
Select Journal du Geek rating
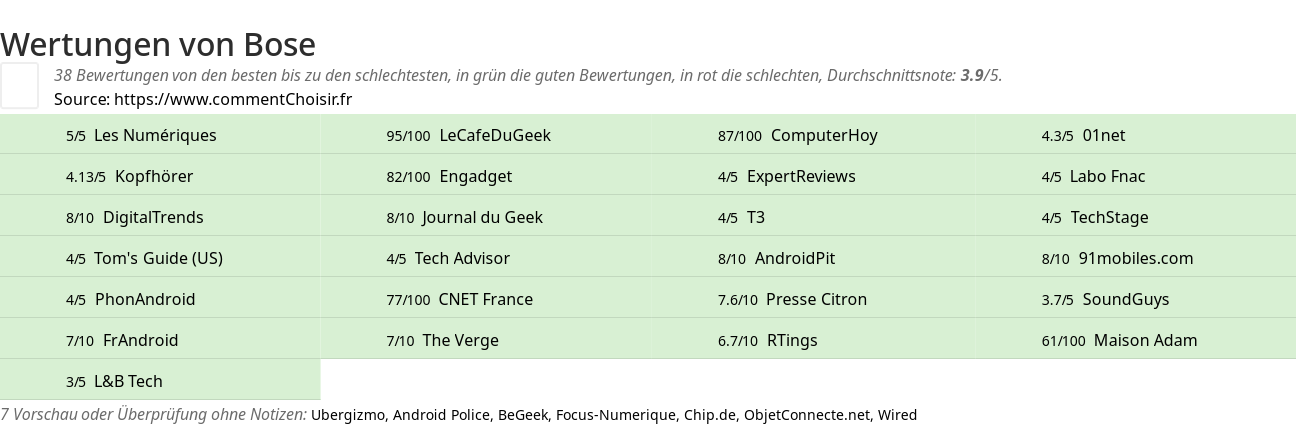(x=483, y=217)
